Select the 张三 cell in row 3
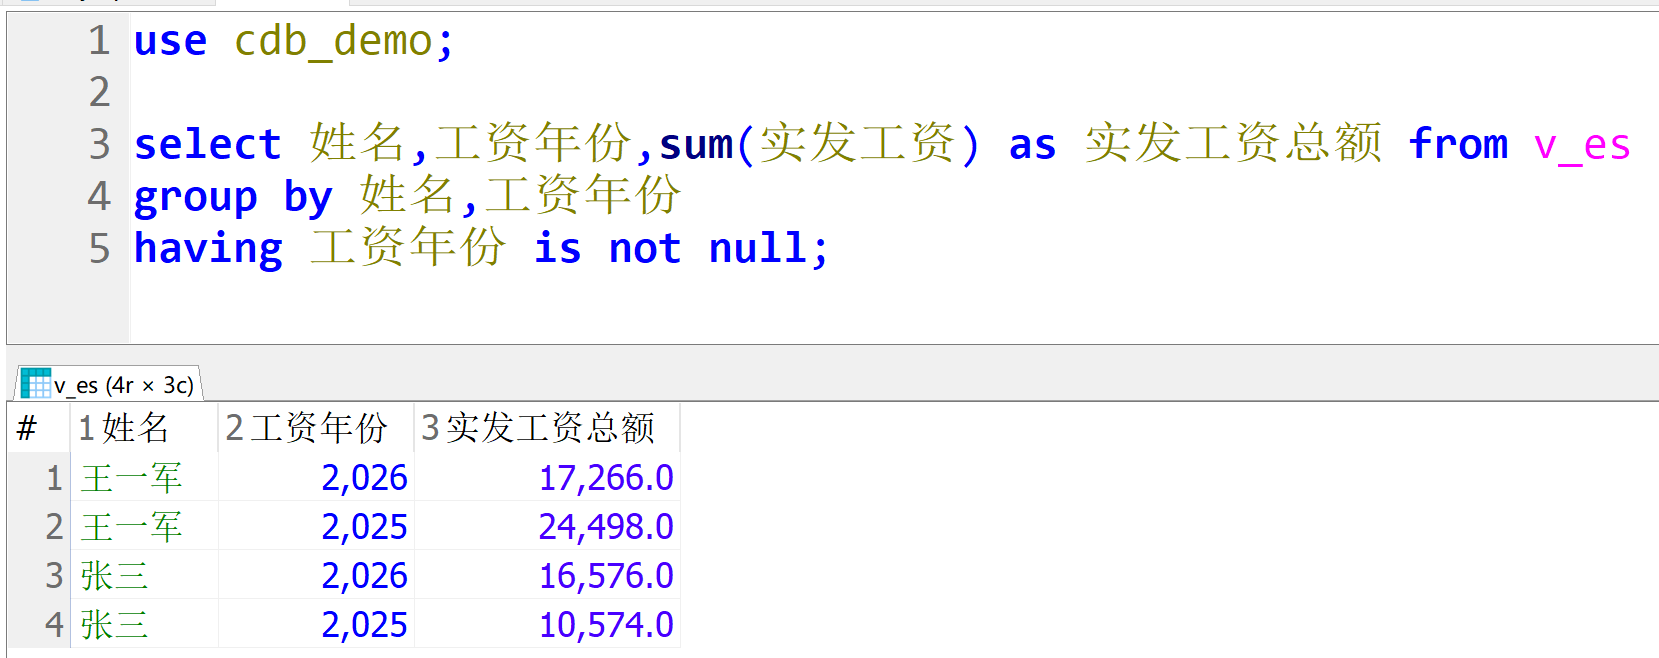This screenshot has height=658, width=1659. [x=115, y=576]
